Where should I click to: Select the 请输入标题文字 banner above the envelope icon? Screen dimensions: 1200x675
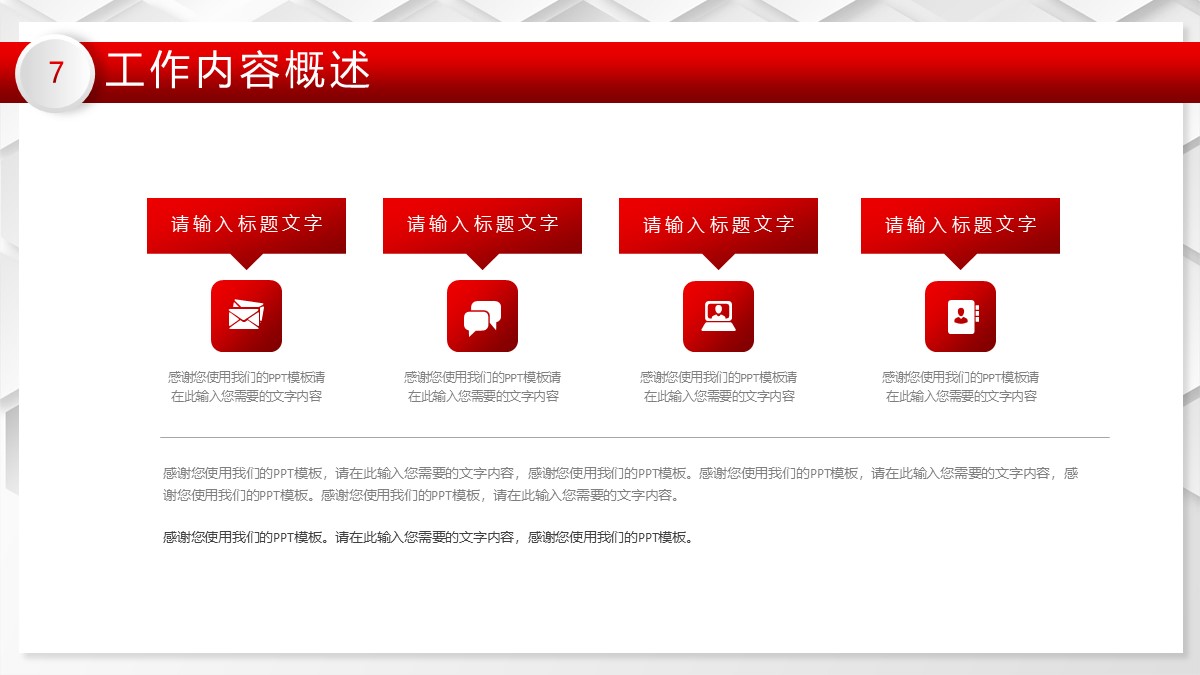[x=246, y=224]
